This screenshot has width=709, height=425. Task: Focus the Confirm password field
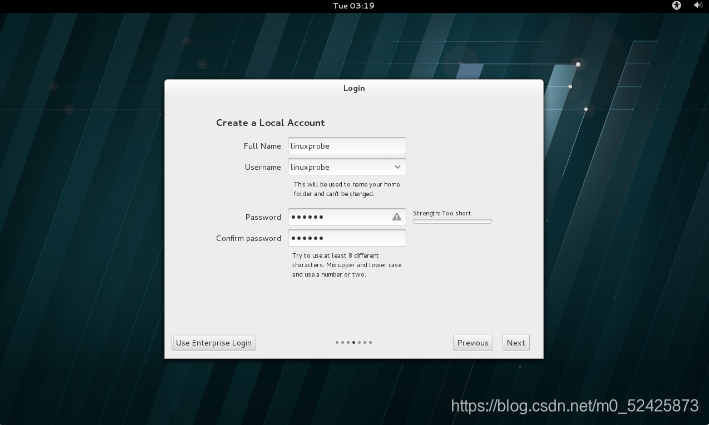coord(347,238)
